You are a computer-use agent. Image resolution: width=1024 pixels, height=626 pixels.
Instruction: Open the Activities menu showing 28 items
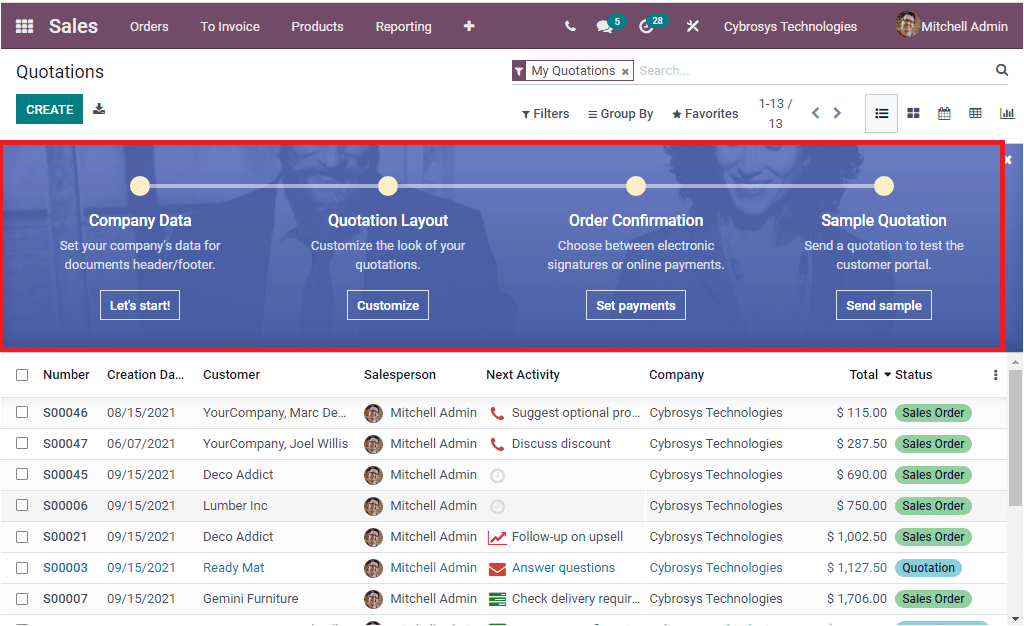pyautogui.click(x=648, y=26)
